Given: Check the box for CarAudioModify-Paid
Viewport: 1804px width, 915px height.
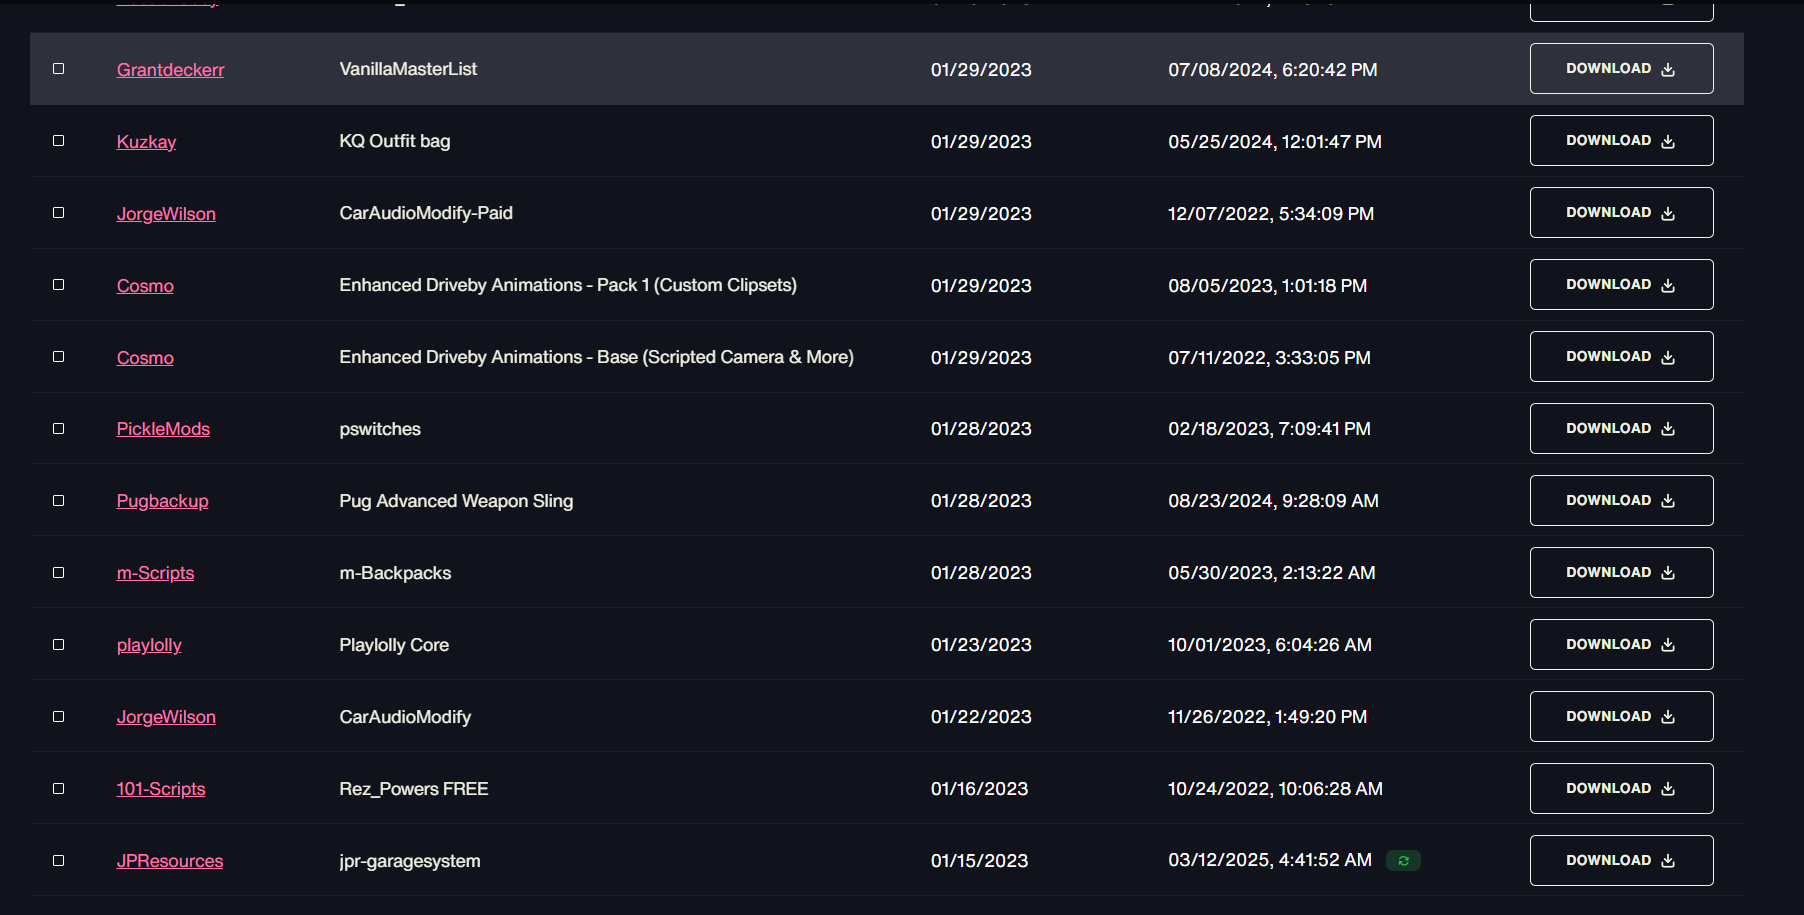Looking at the screenshot, I should 59,213.
